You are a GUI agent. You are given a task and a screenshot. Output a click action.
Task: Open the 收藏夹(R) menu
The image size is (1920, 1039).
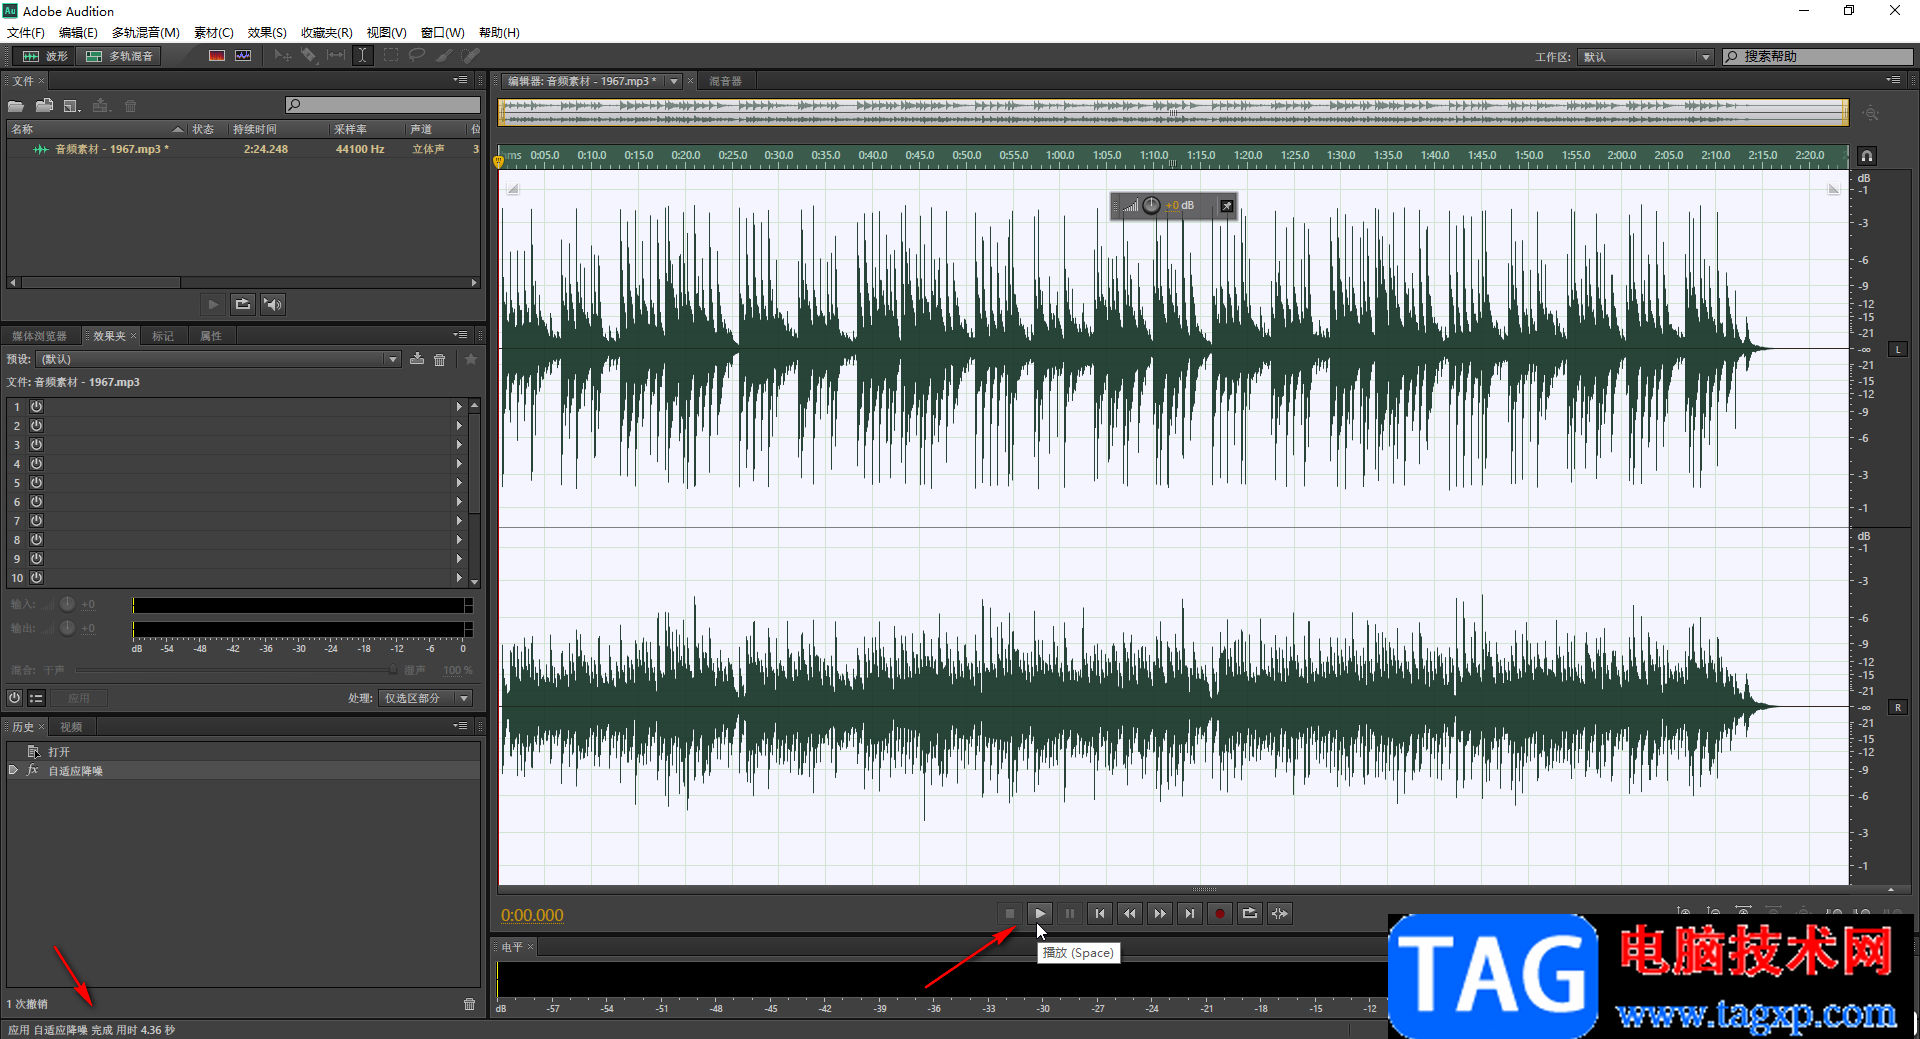pyautogui.click(x=327, y=32)
